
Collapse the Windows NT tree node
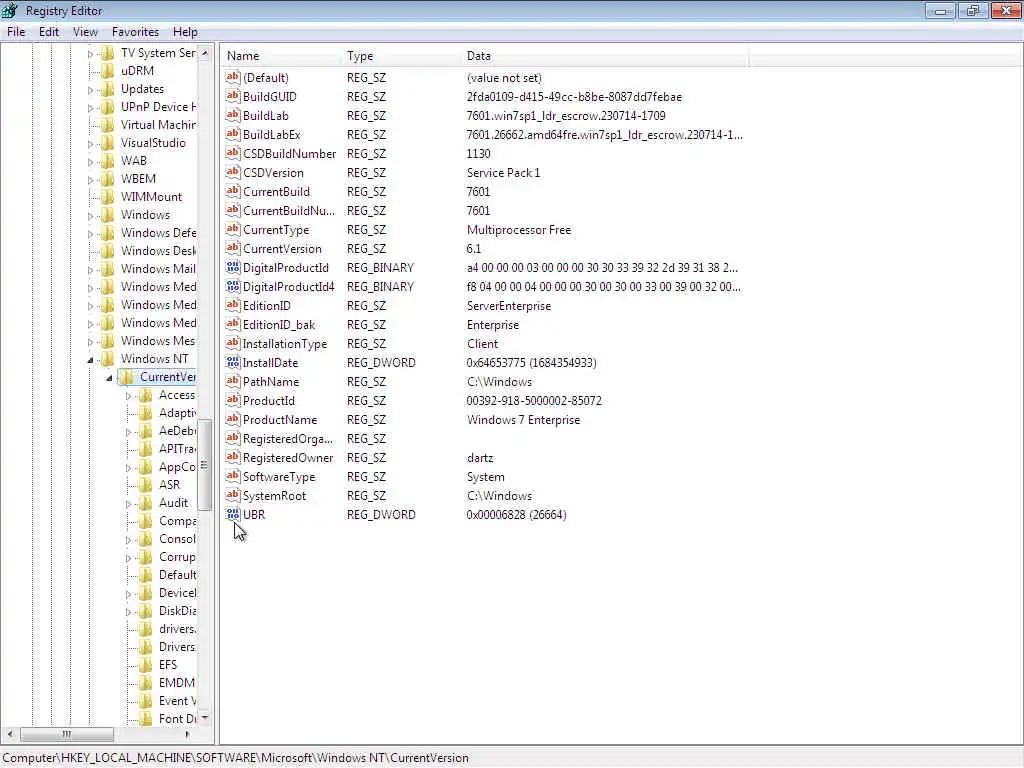pos(91,360)
